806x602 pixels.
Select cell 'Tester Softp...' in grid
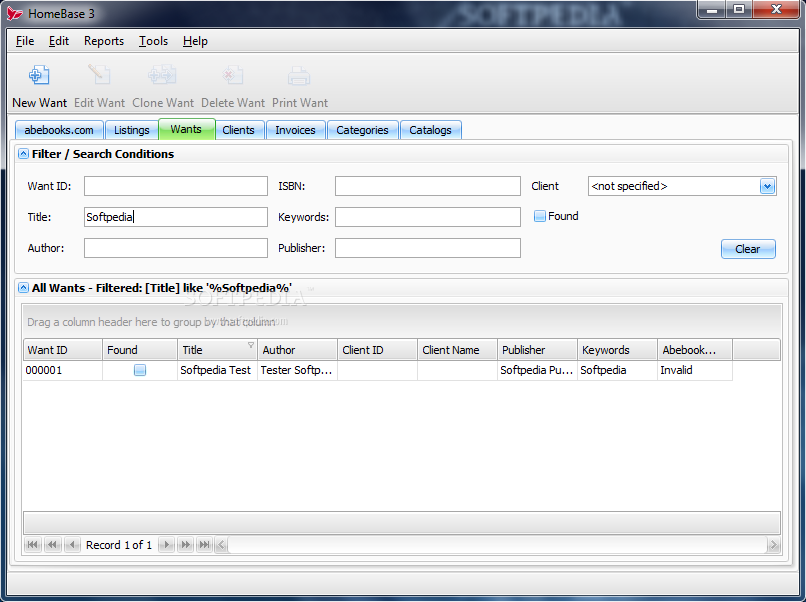(x=297, y=370)
